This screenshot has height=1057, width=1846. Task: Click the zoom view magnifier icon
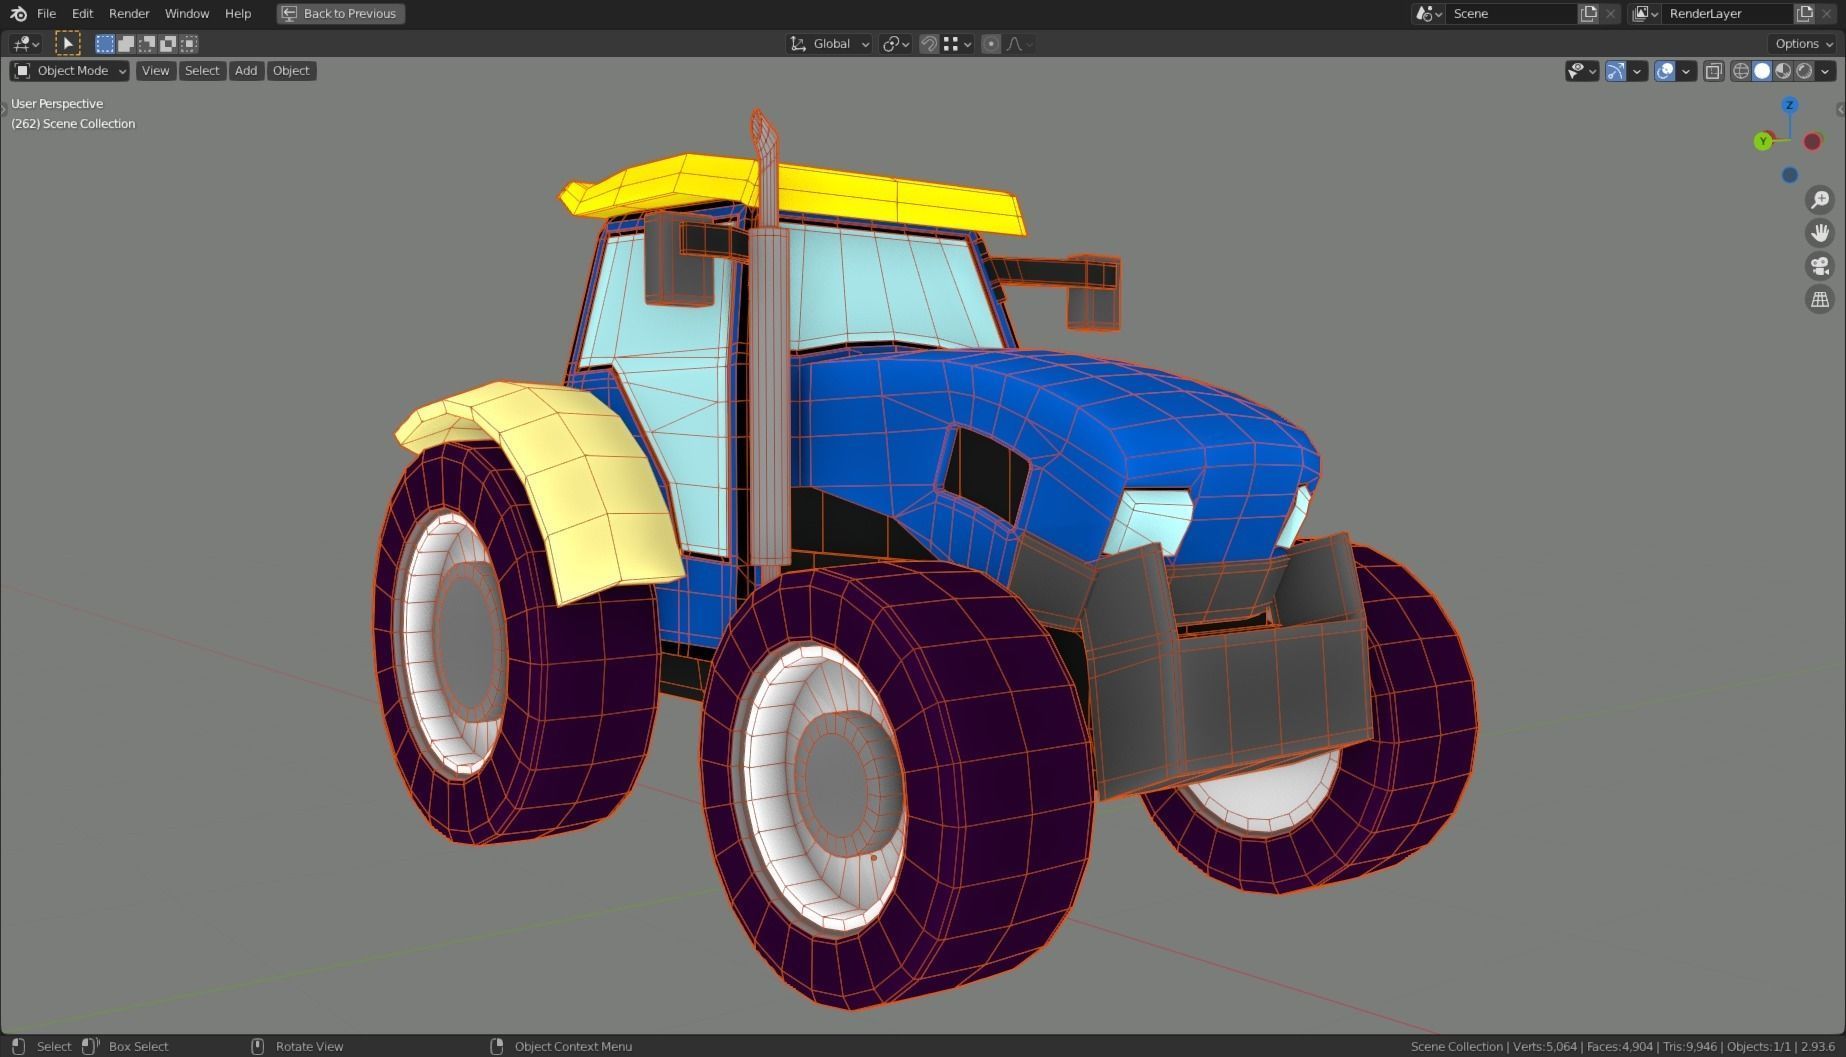(1820, 199)
